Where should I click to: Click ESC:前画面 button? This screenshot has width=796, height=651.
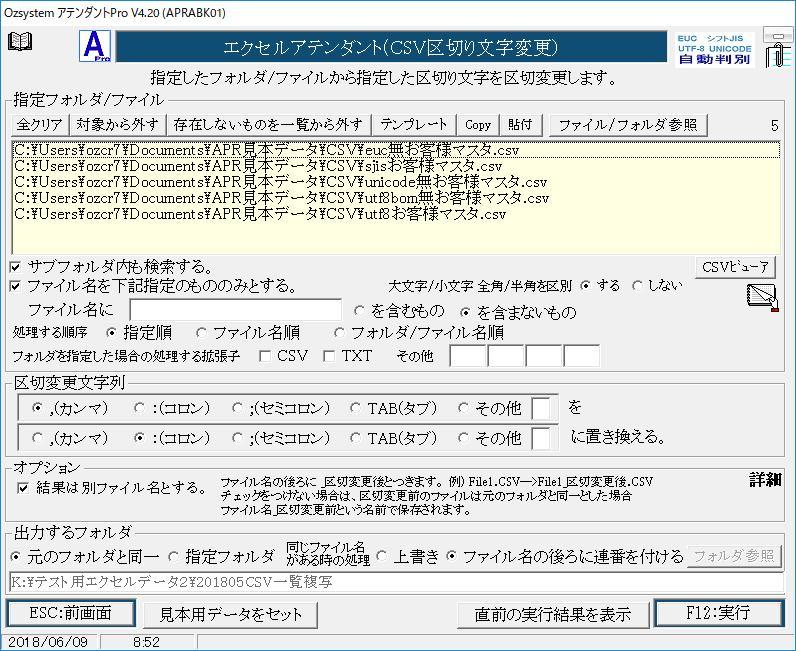click(71, 613)
